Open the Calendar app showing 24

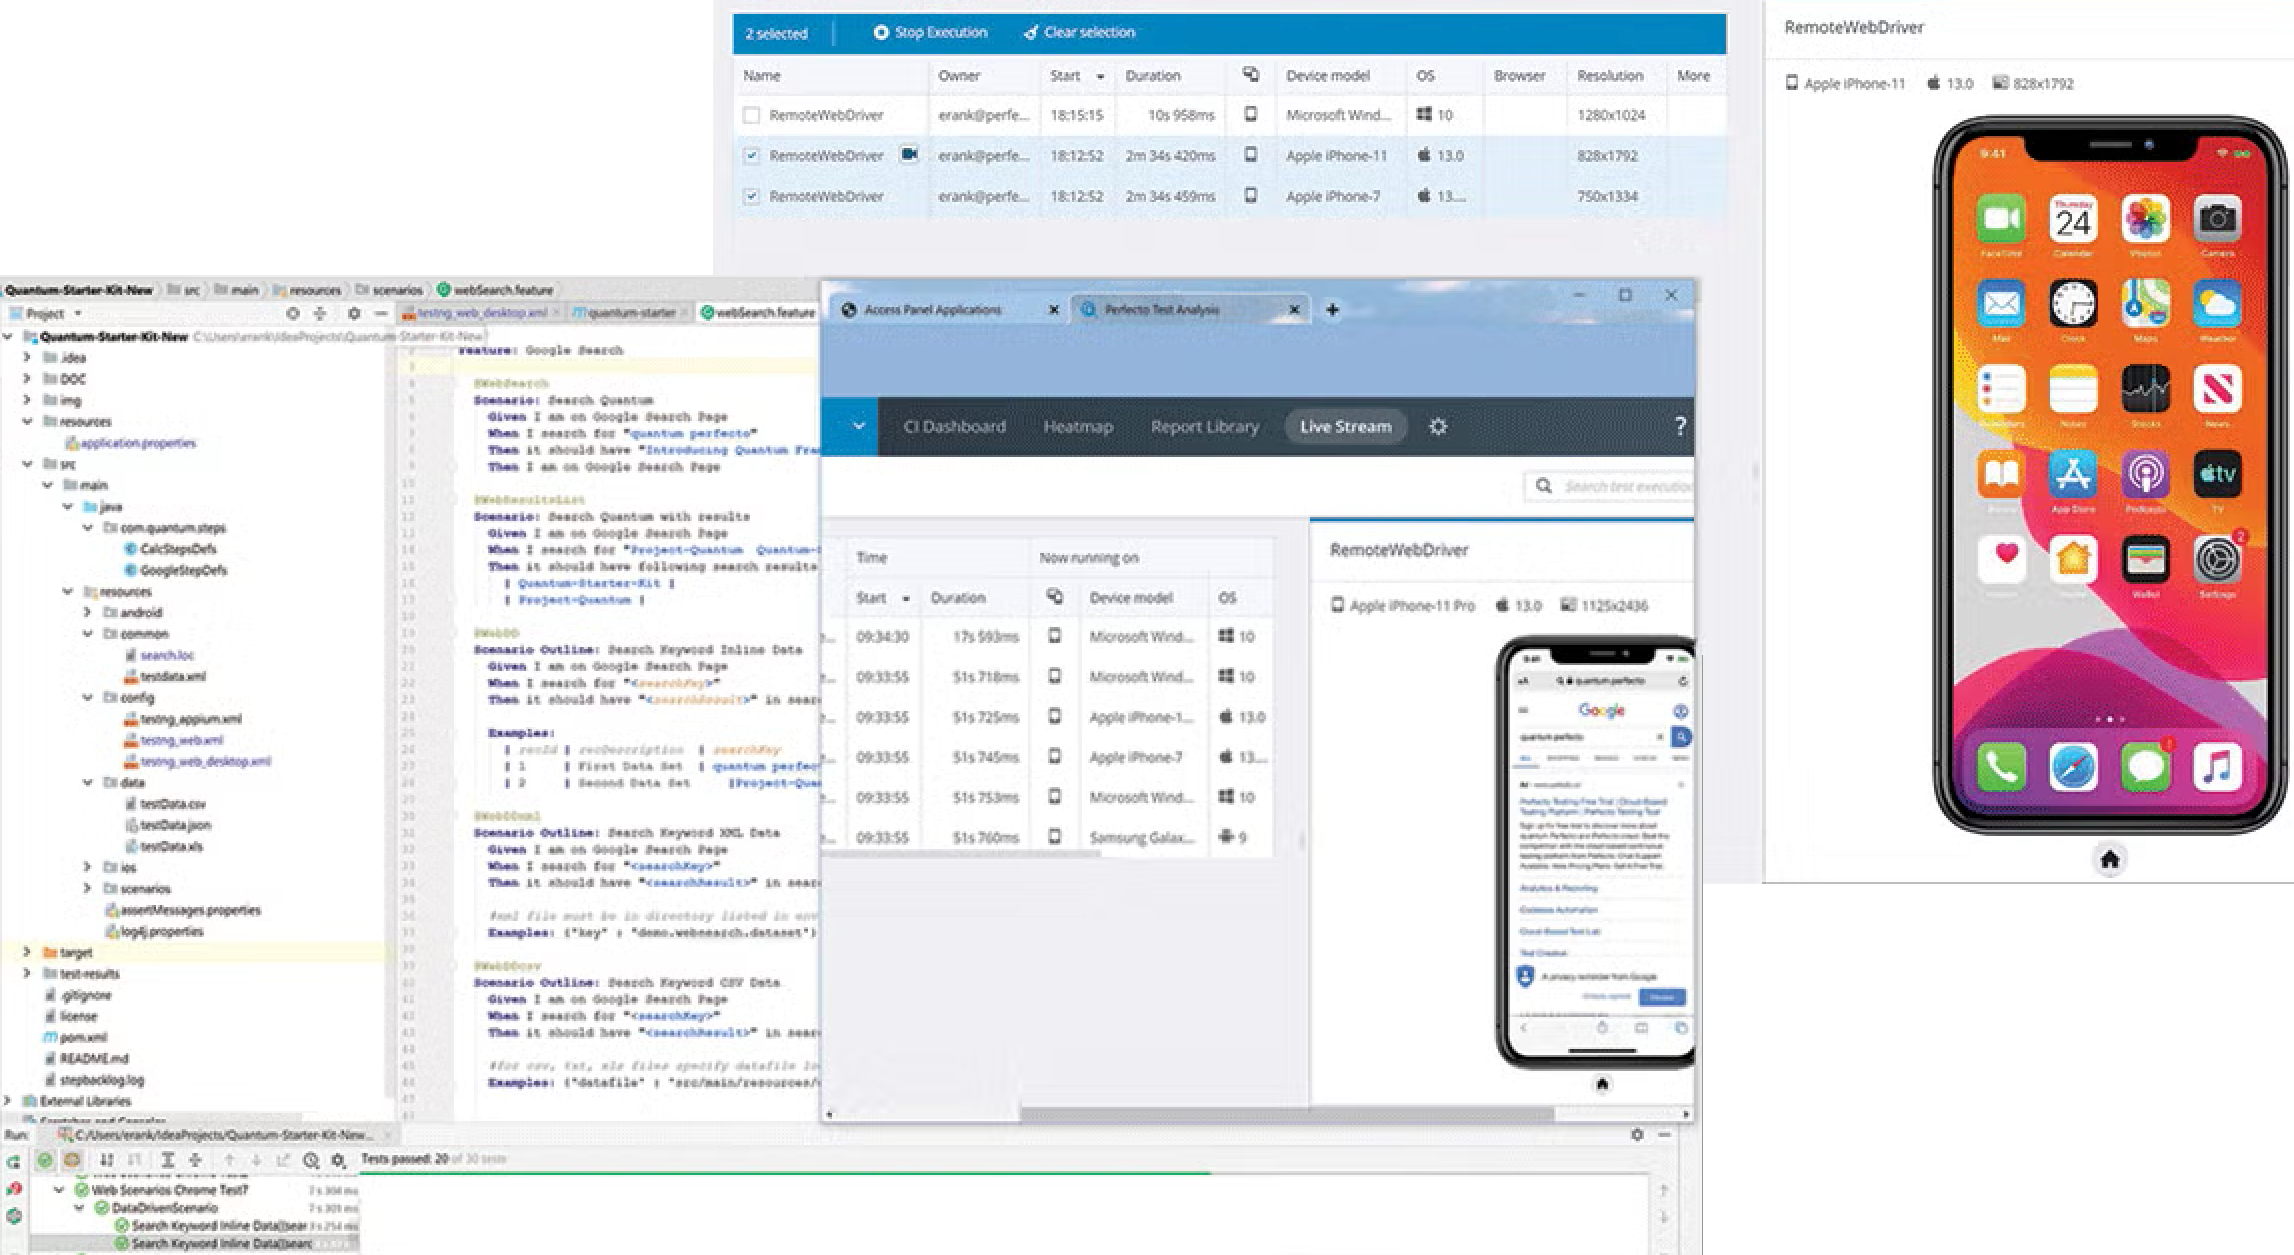tap(2073, 219)
